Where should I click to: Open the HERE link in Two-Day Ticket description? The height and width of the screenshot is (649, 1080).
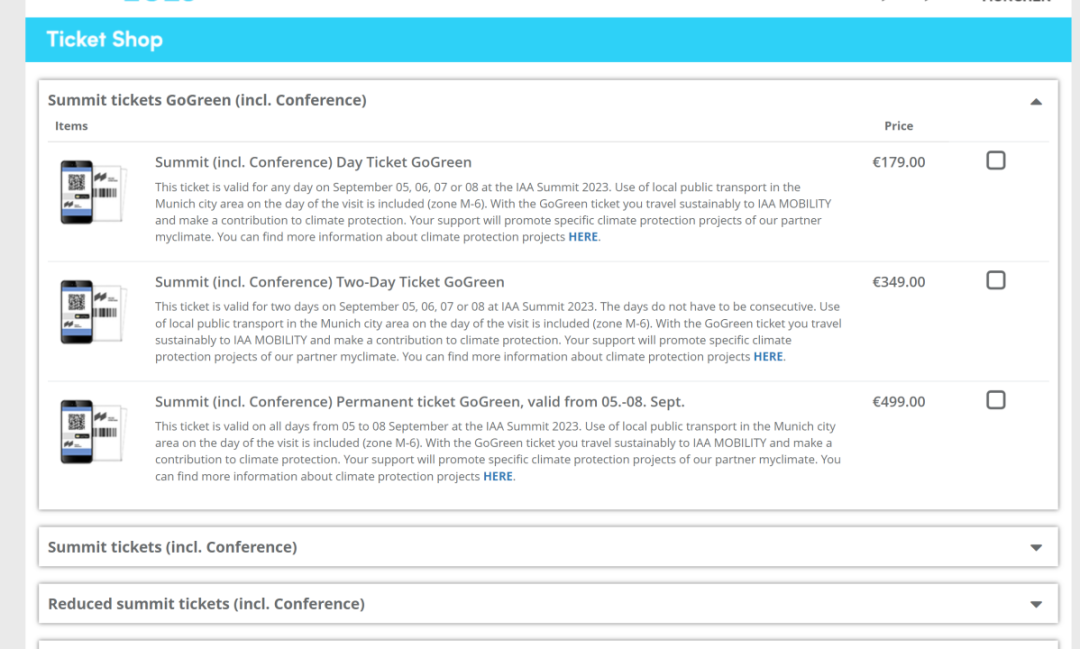tap(768, 357)
